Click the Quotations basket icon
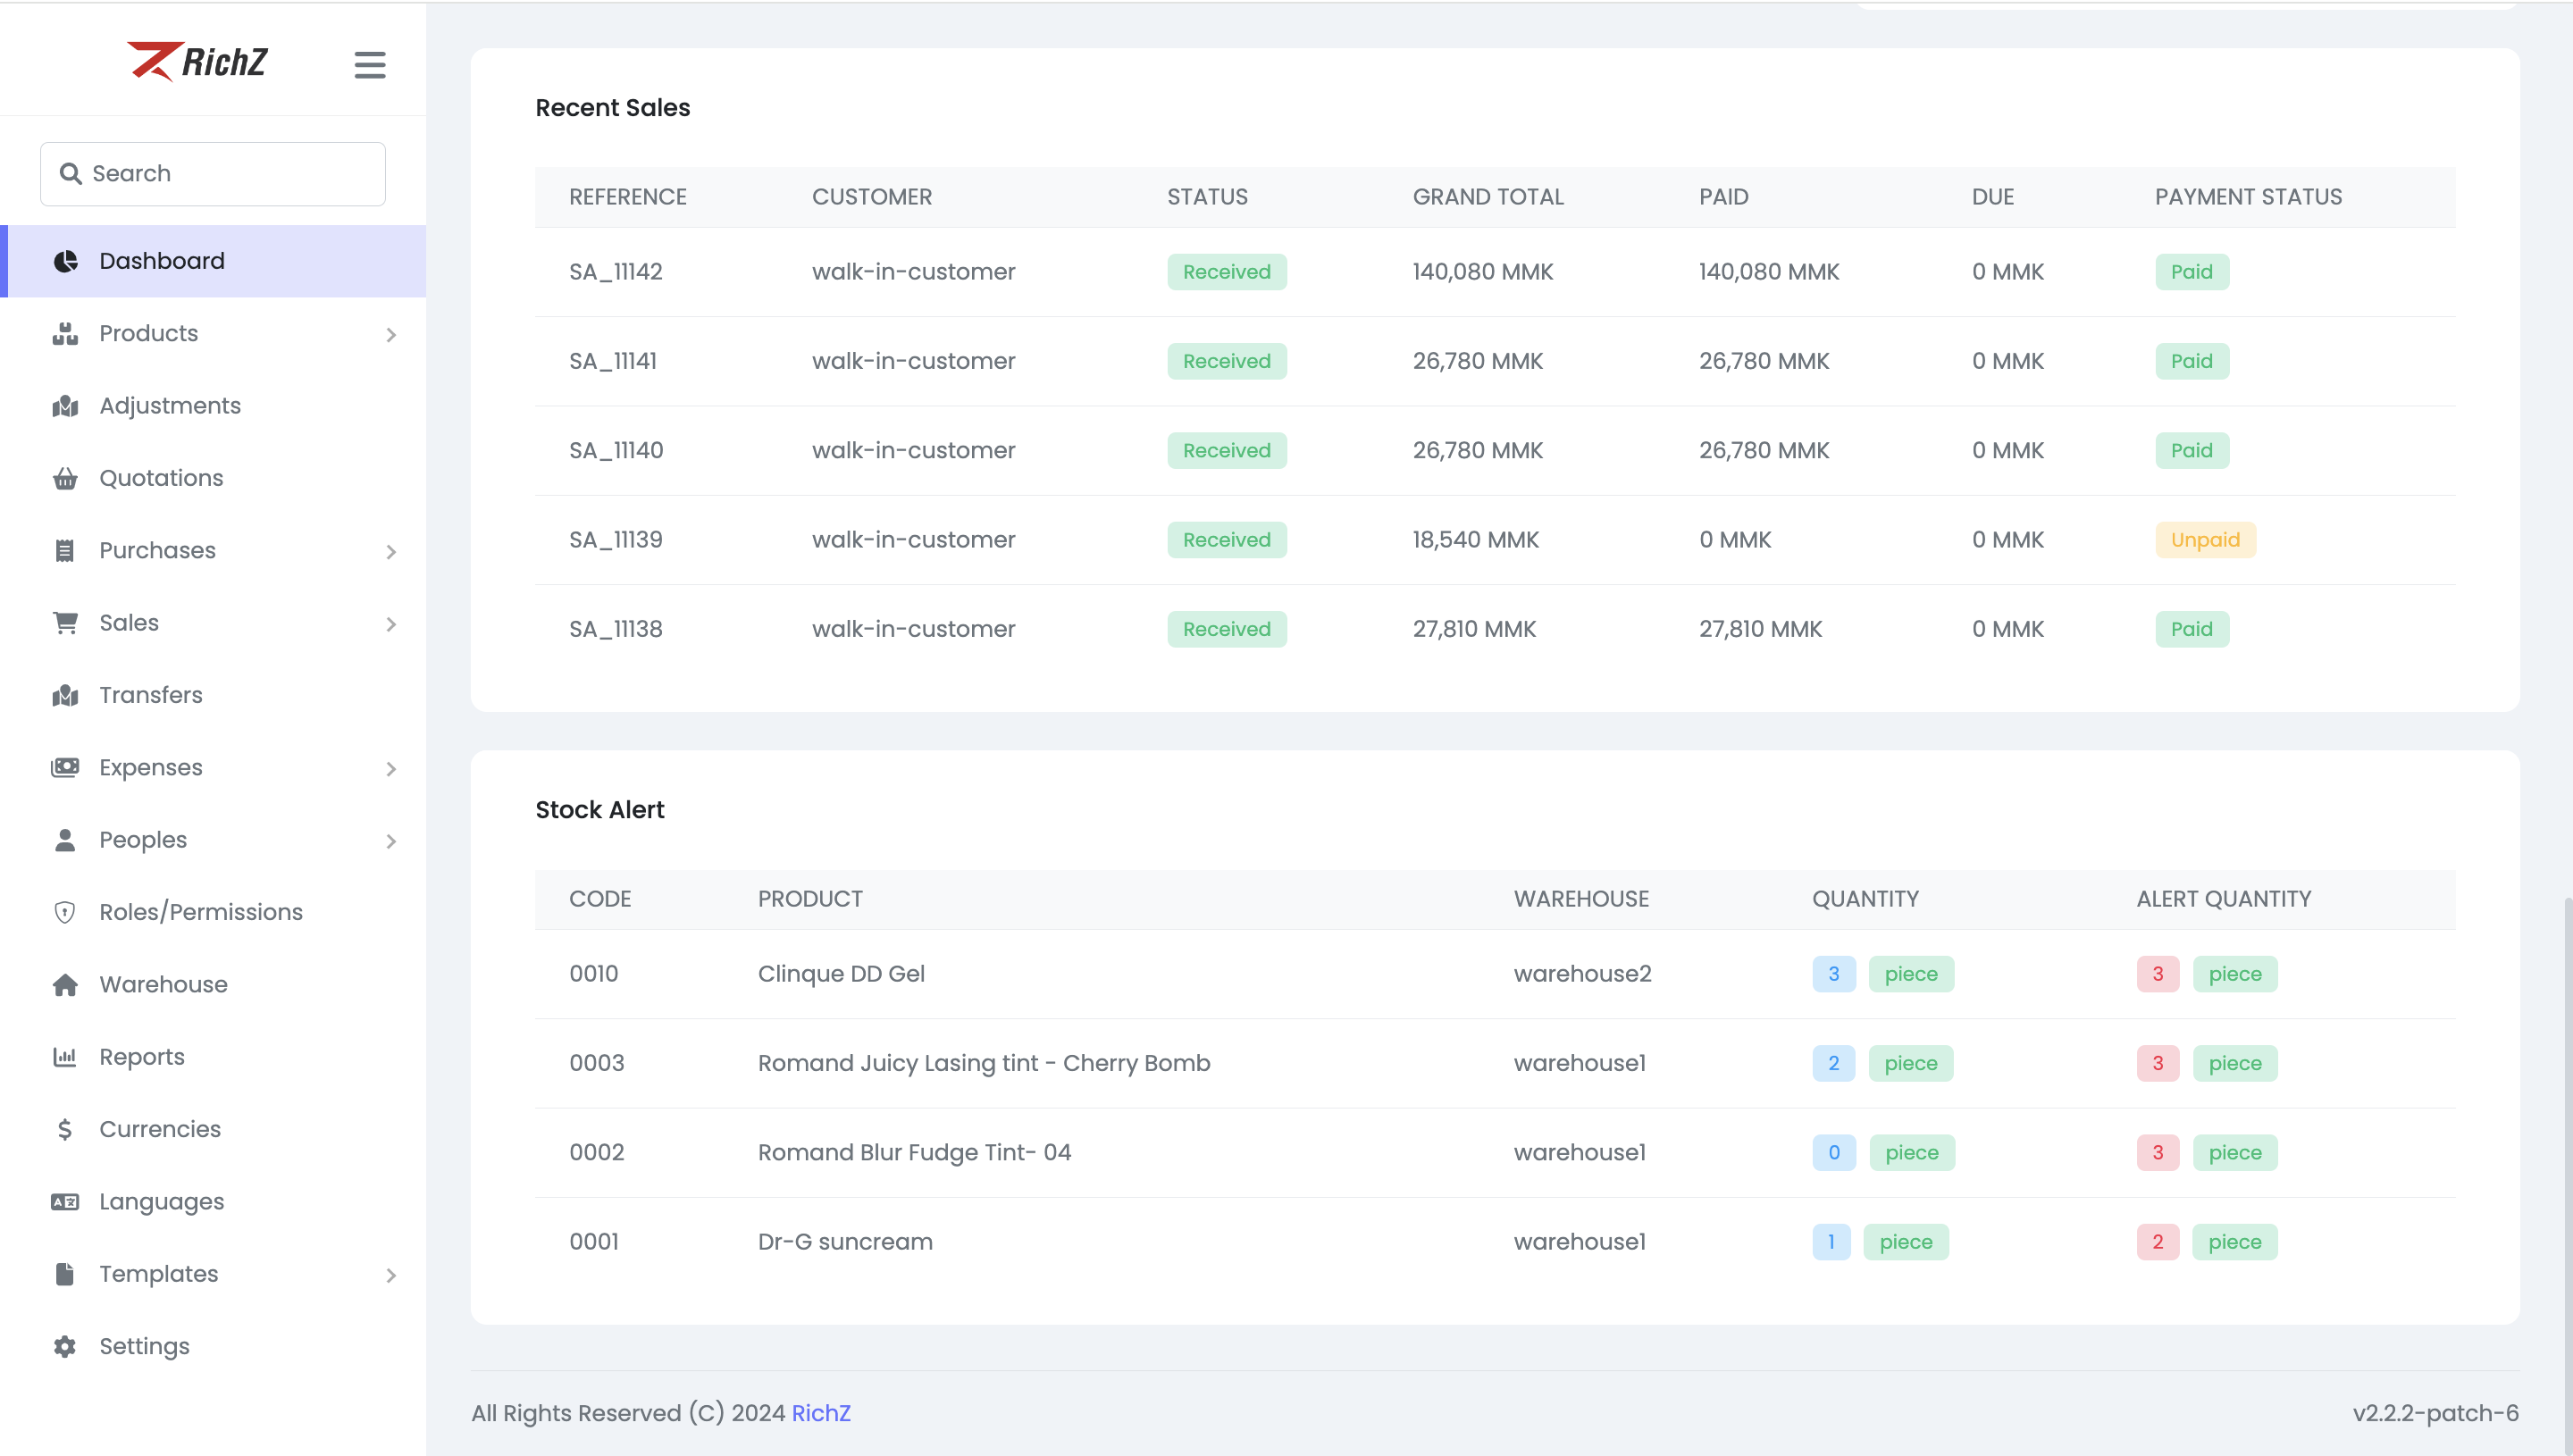2573x1456 pixels. (x=65, y=478)
